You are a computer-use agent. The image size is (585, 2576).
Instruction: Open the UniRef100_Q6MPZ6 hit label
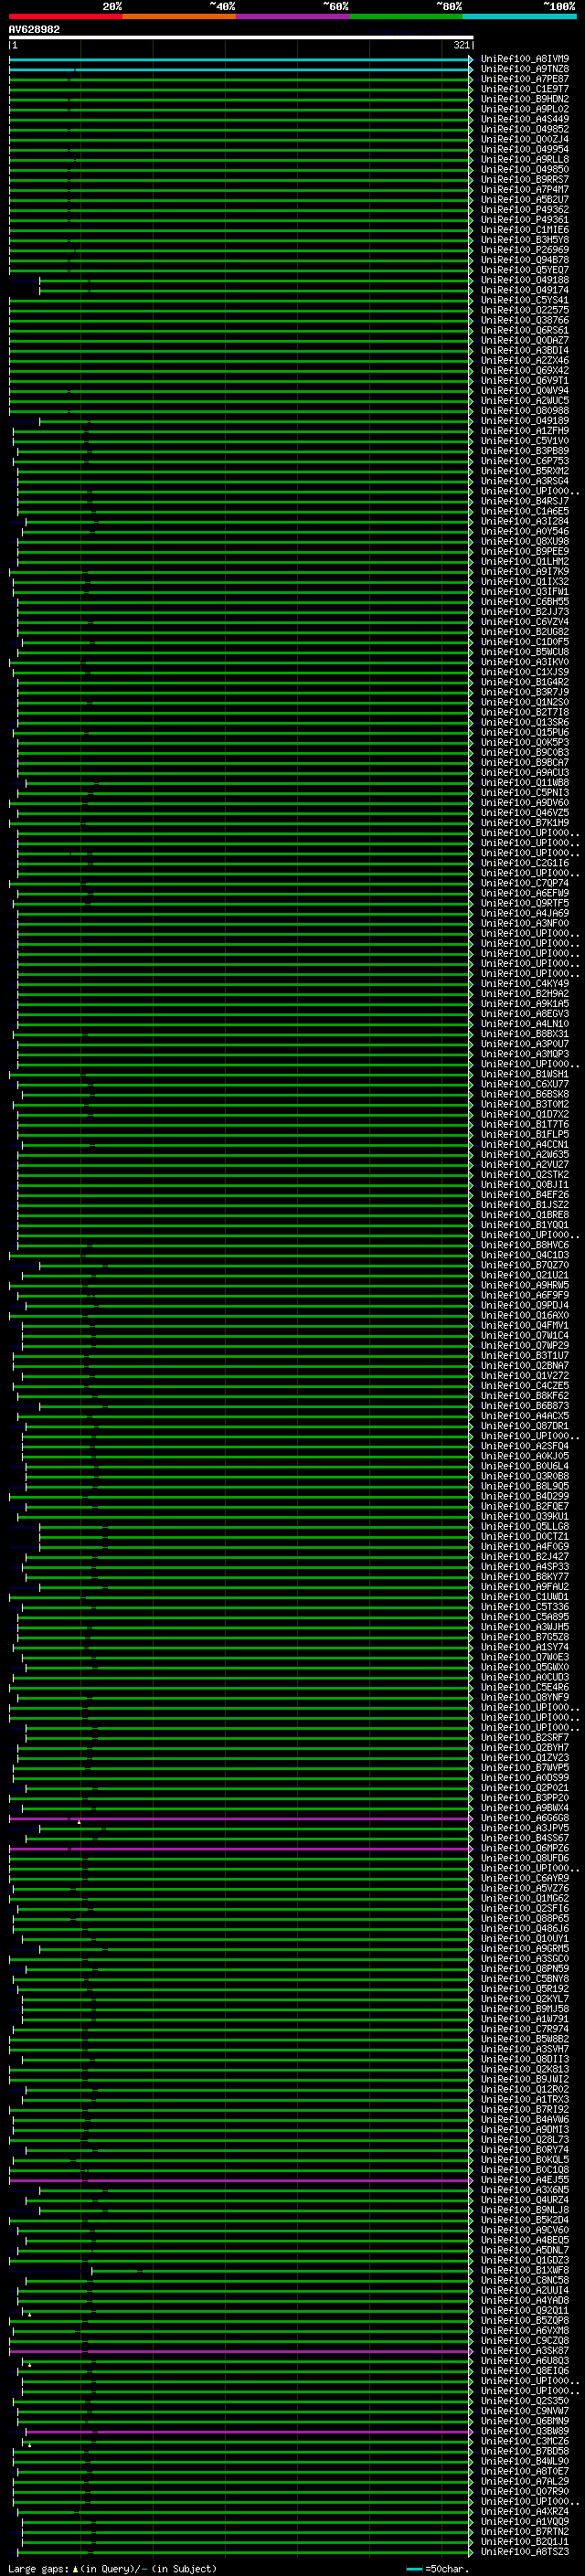pyautogui.click(x=525, y=1848)
